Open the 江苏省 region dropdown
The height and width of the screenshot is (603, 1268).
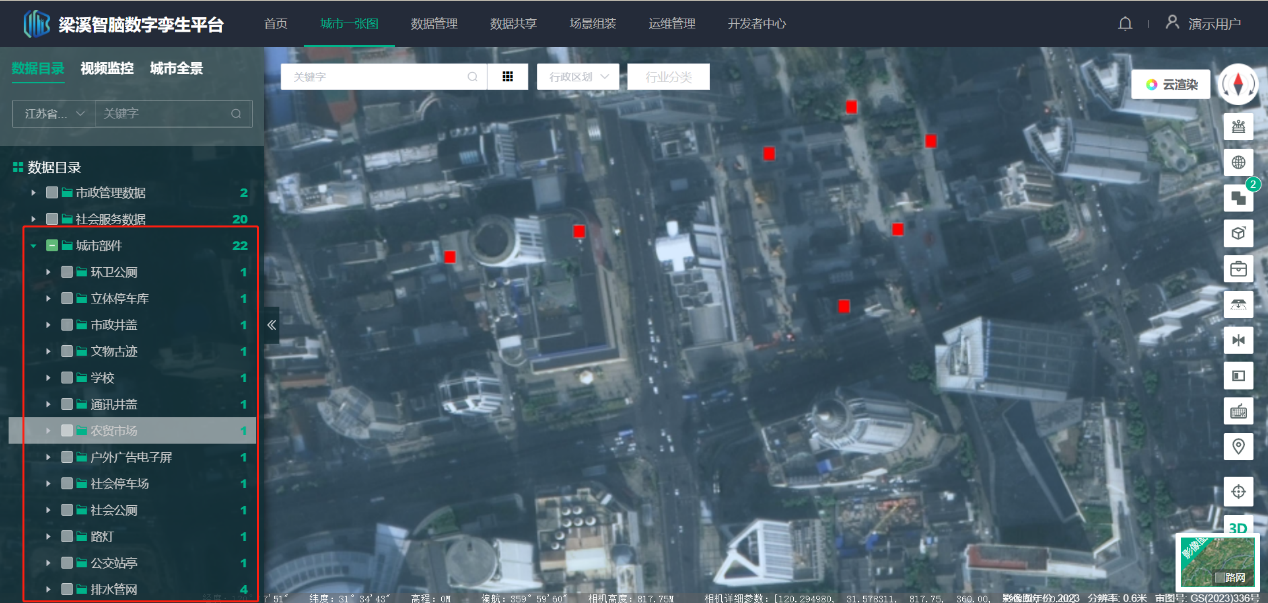pyautogui.click(x=53, y=114)
